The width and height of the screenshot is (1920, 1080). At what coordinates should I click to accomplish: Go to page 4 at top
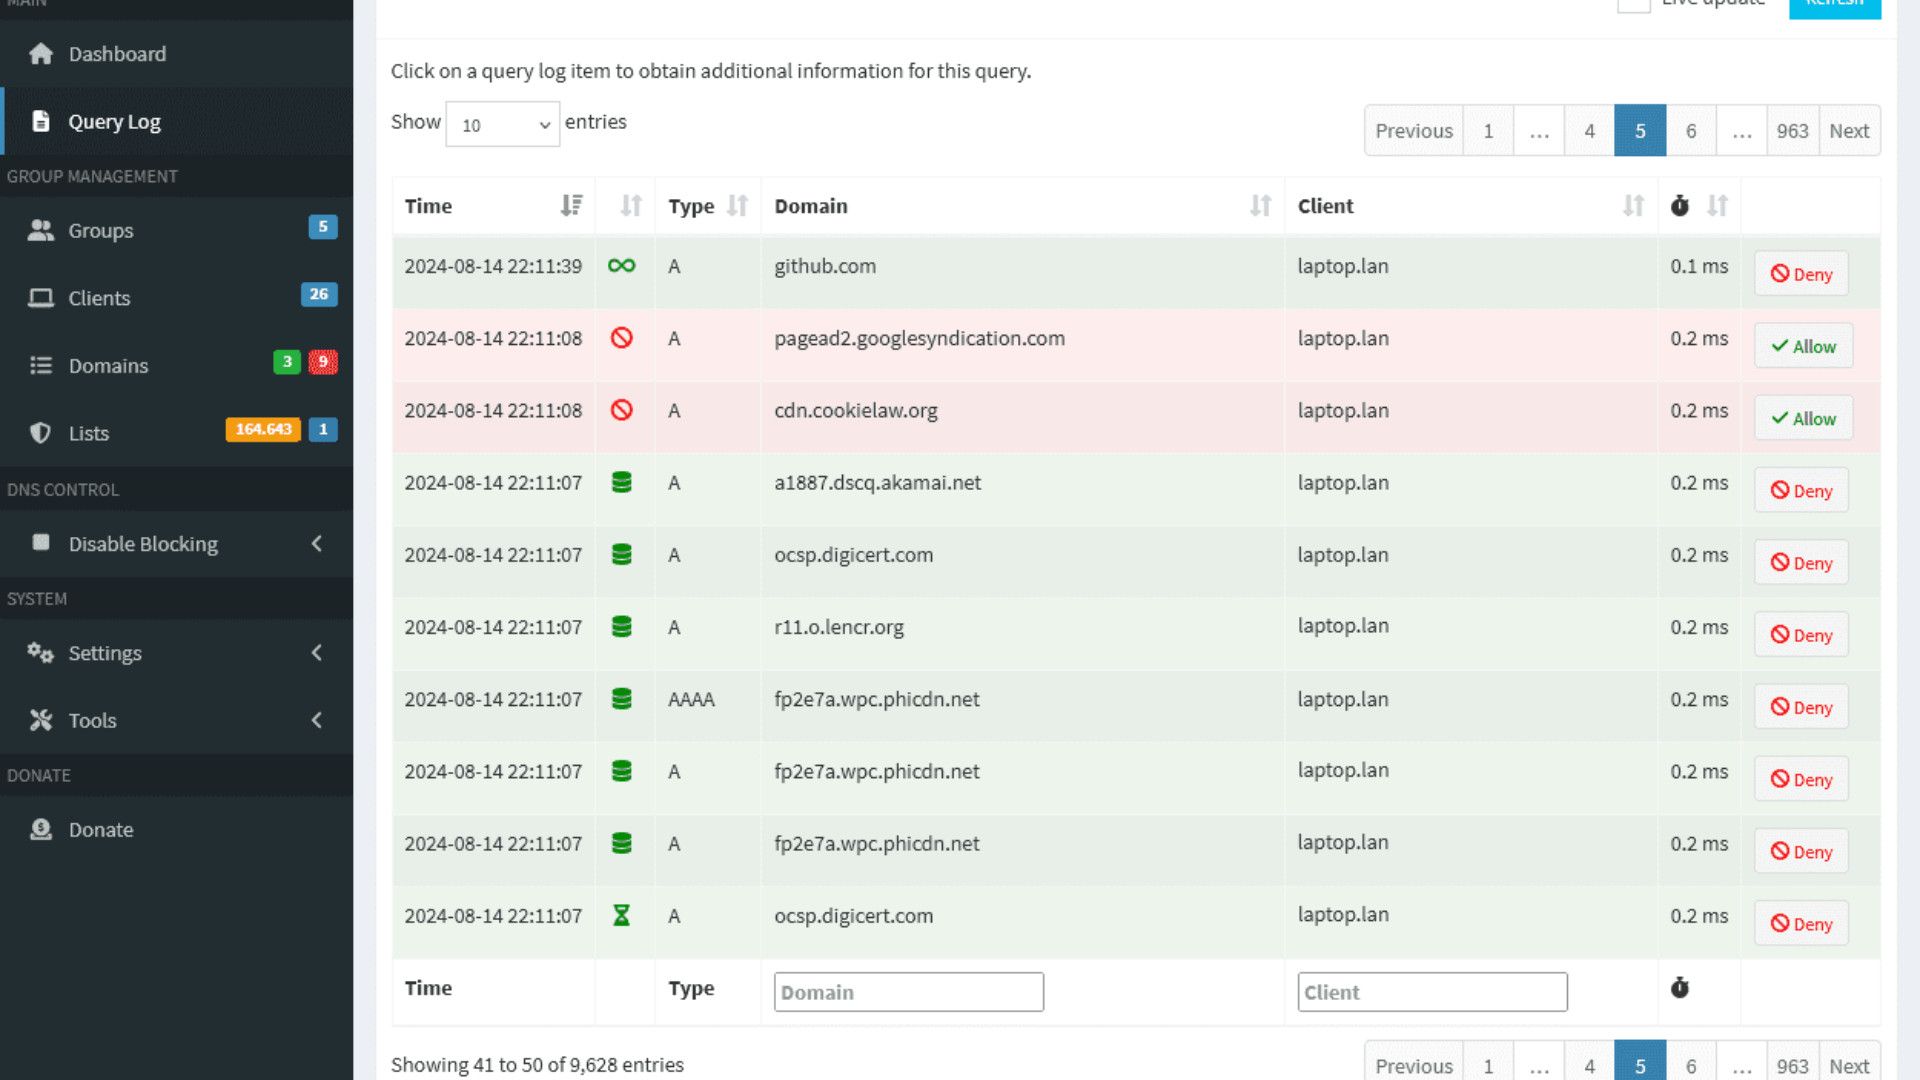click(x=1589, y=130)
